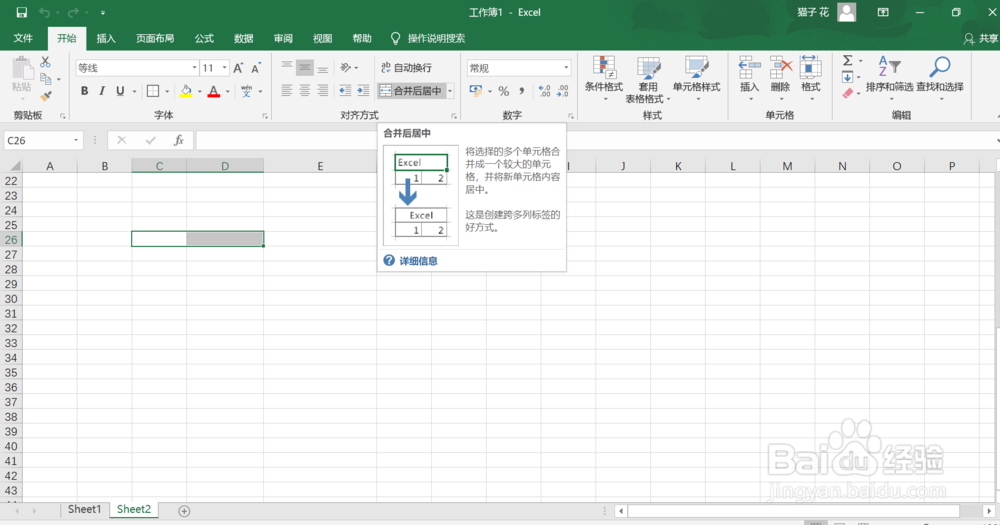
Task: Decrease decimal places icon
Action: tap(562, 91)
